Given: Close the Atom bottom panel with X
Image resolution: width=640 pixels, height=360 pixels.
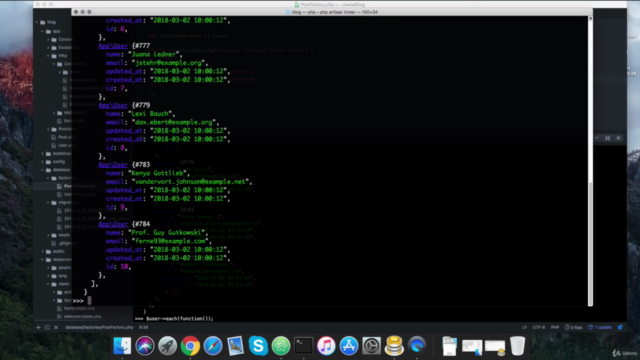Looking at the screenshot, I should [x=618, y=138].
